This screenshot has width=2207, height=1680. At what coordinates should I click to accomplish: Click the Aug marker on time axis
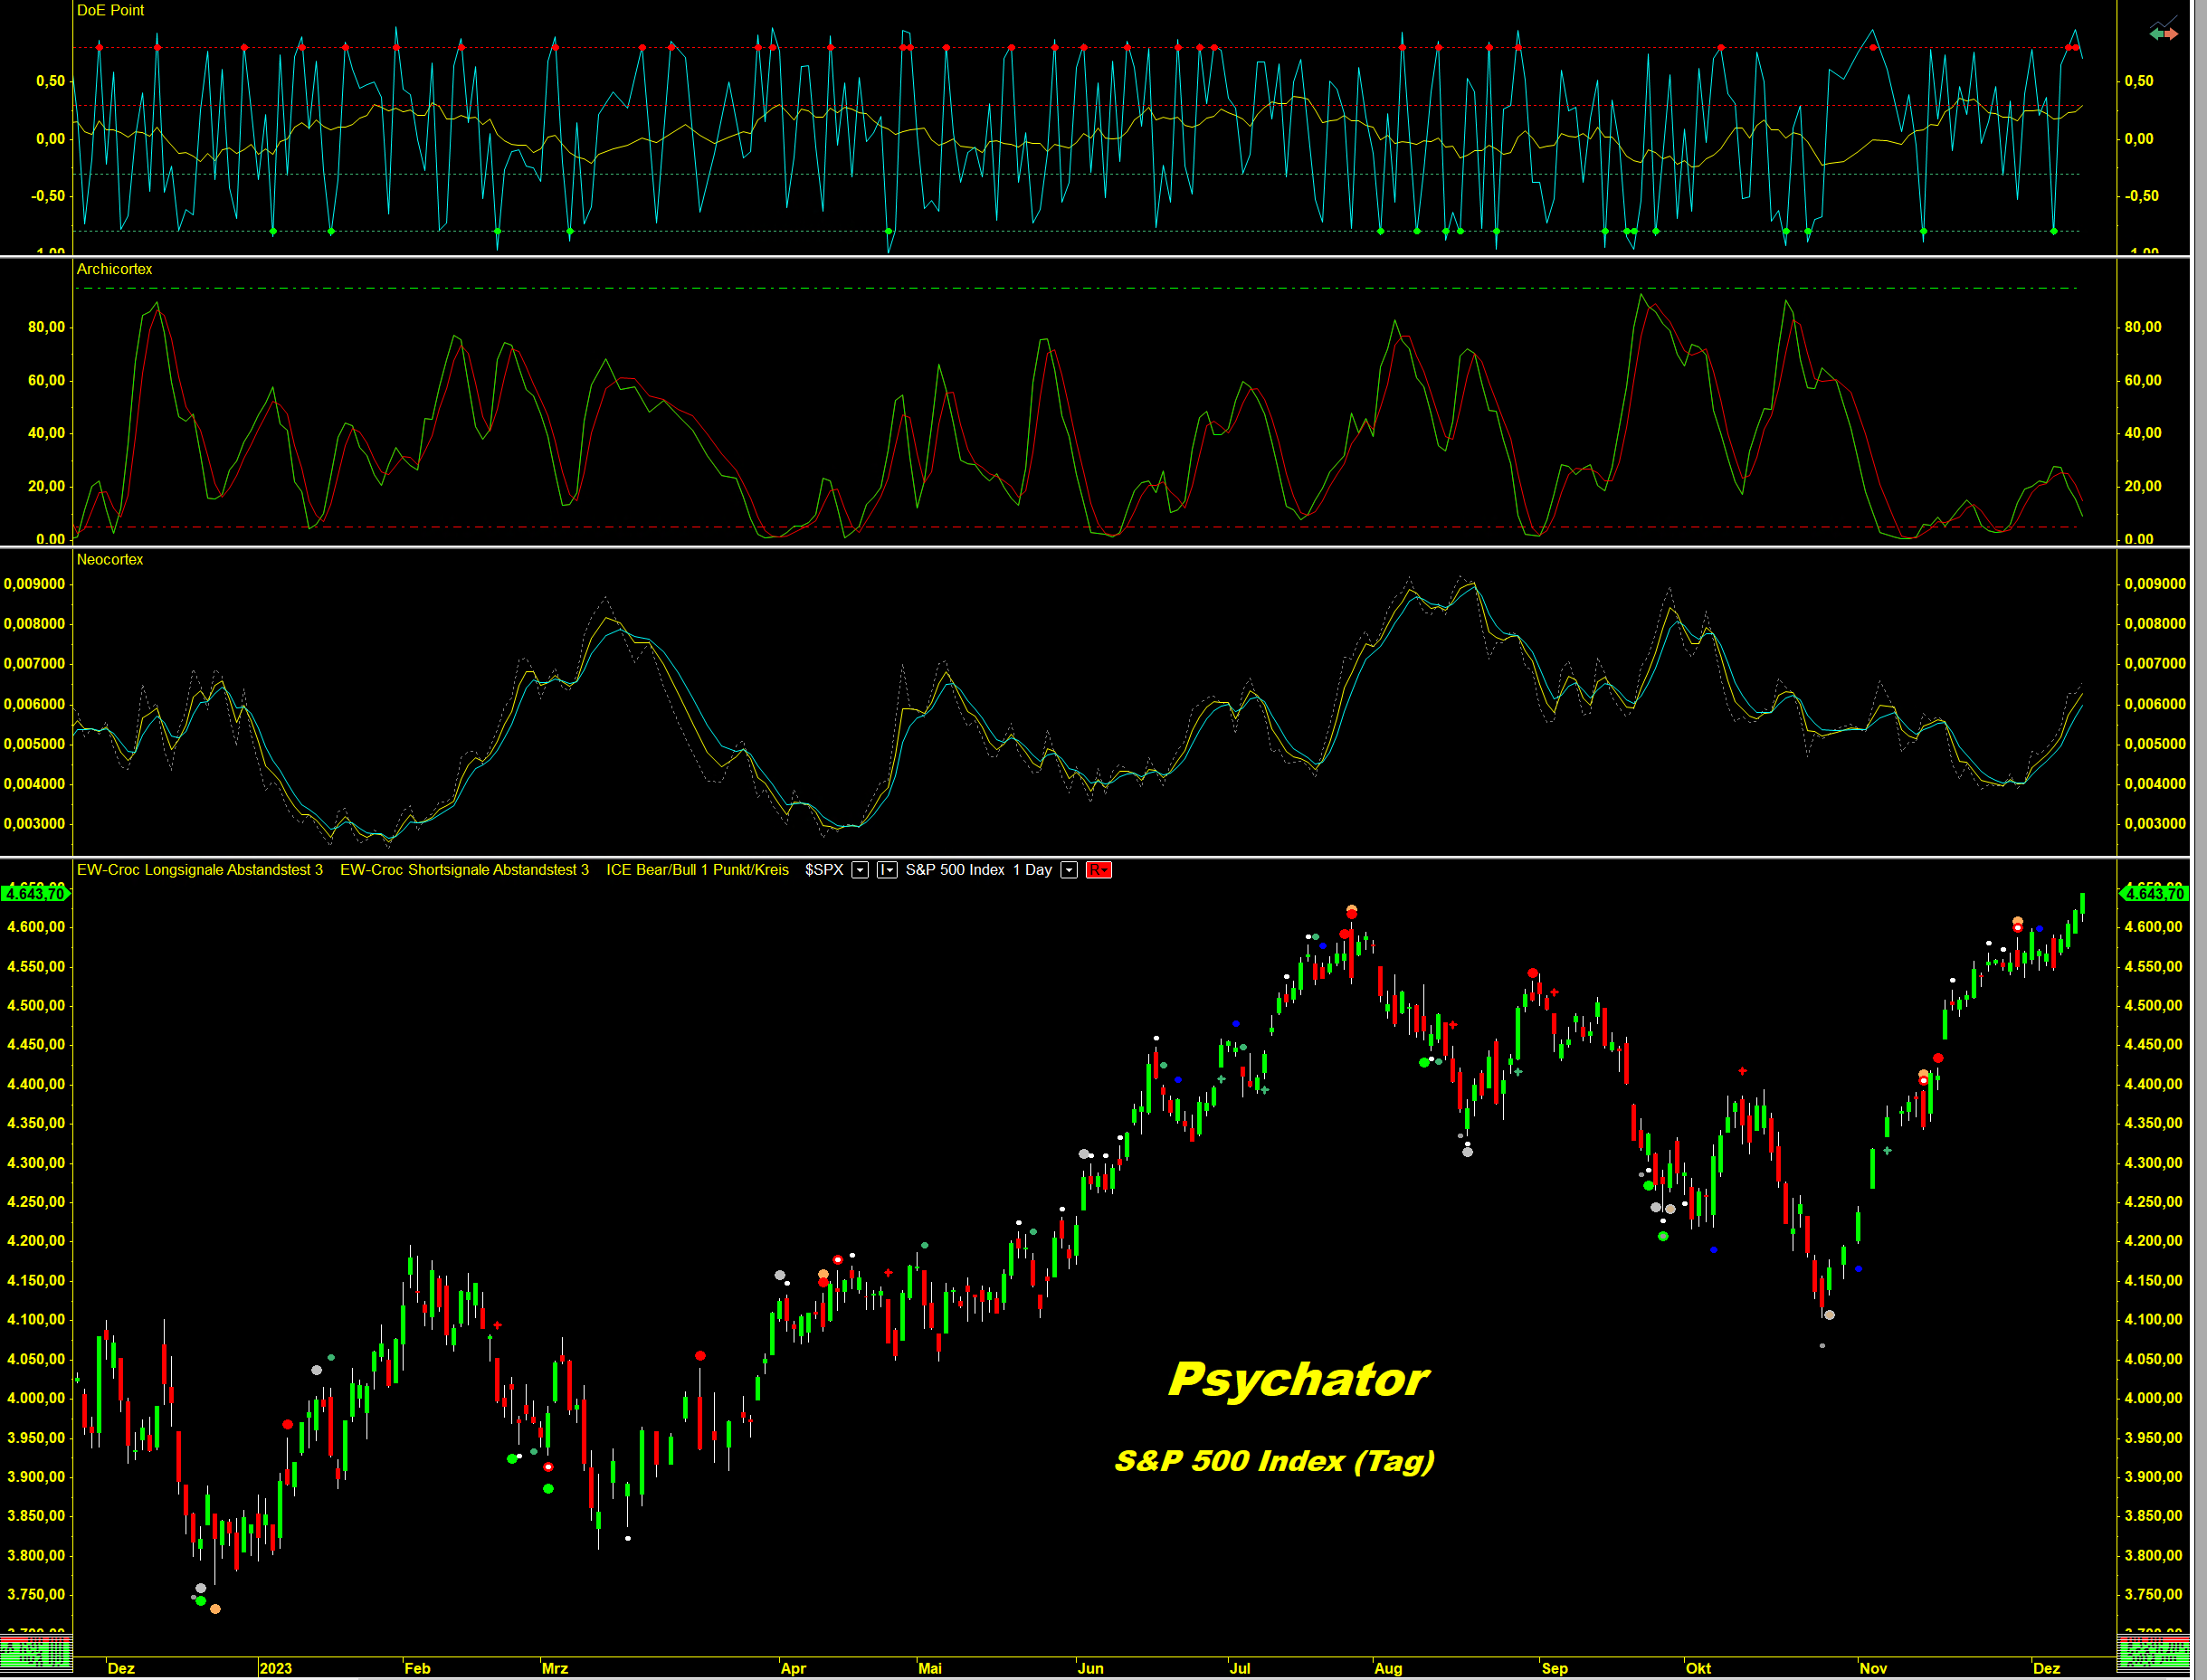click(x=1388, y=1668)
